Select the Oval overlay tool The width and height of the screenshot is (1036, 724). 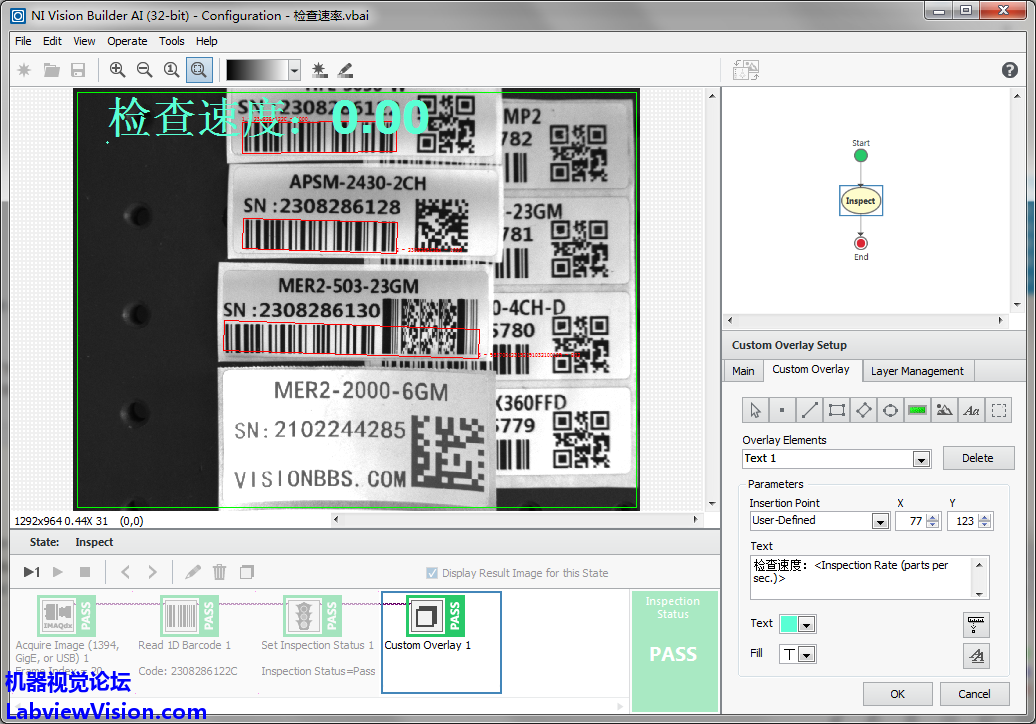coord(891,410)
